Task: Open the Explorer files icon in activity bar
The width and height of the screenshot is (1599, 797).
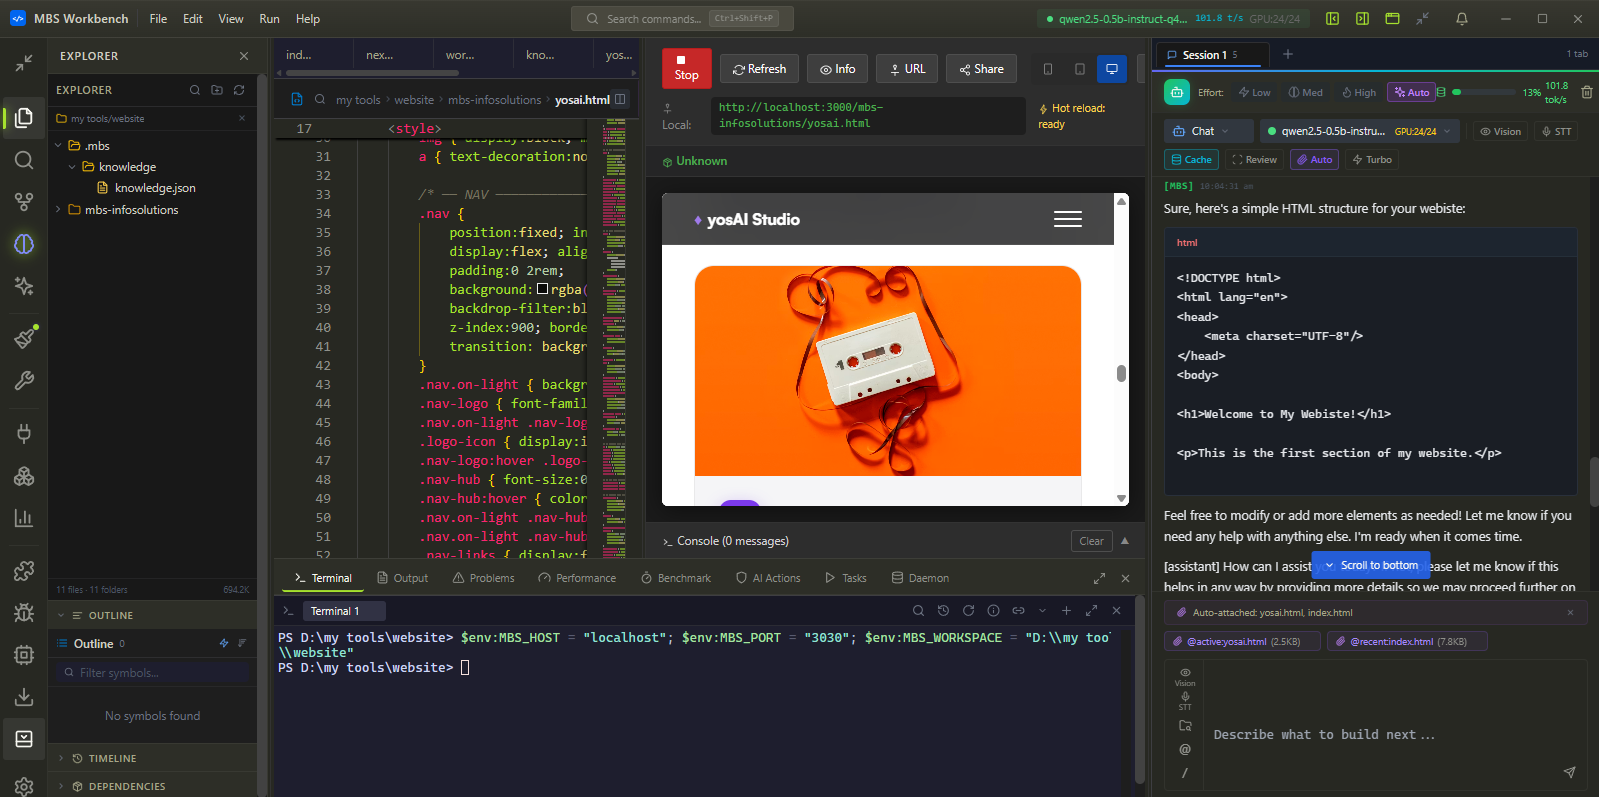Action: coord(24,117)
